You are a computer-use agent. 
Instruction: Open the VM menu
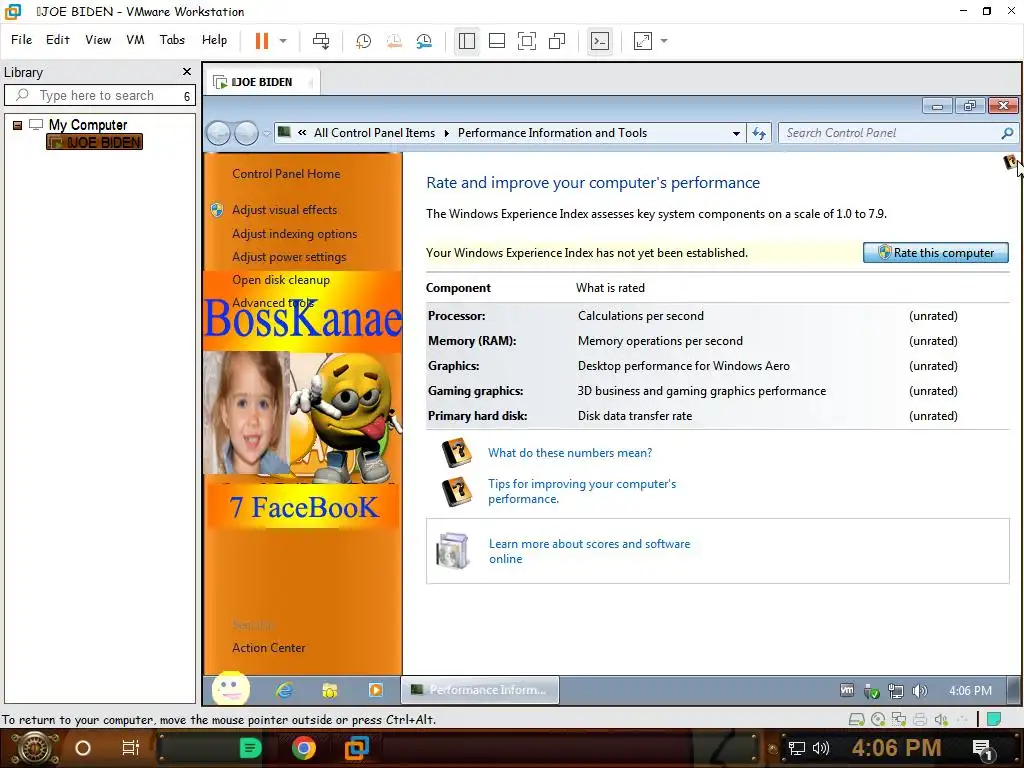pos(135,40)
